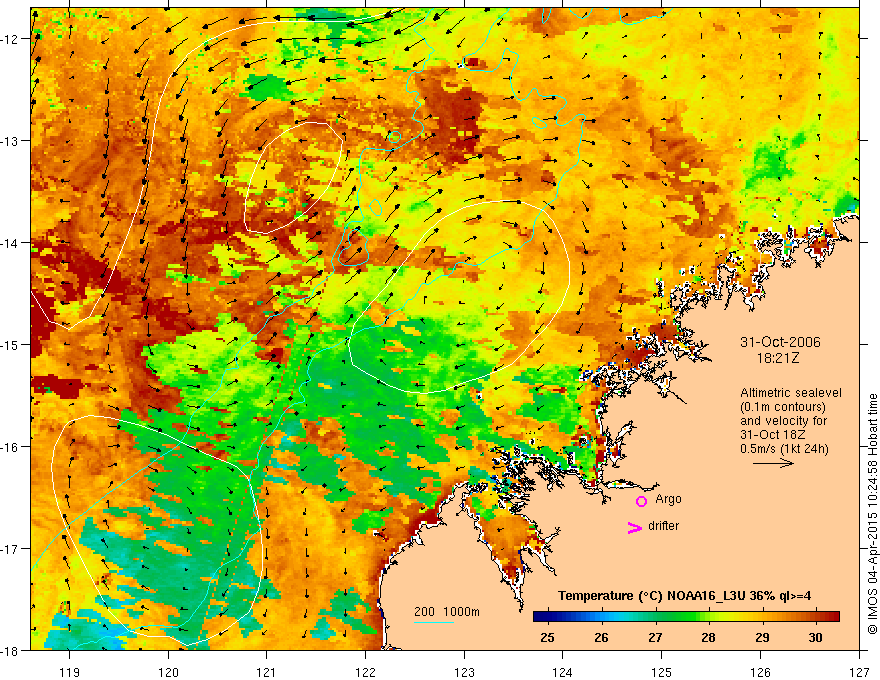This screenshot has height=680, width=880.
Task: Click the 'and velocity for' caption line
Action: pyautogui.click(x=783, y=421)
